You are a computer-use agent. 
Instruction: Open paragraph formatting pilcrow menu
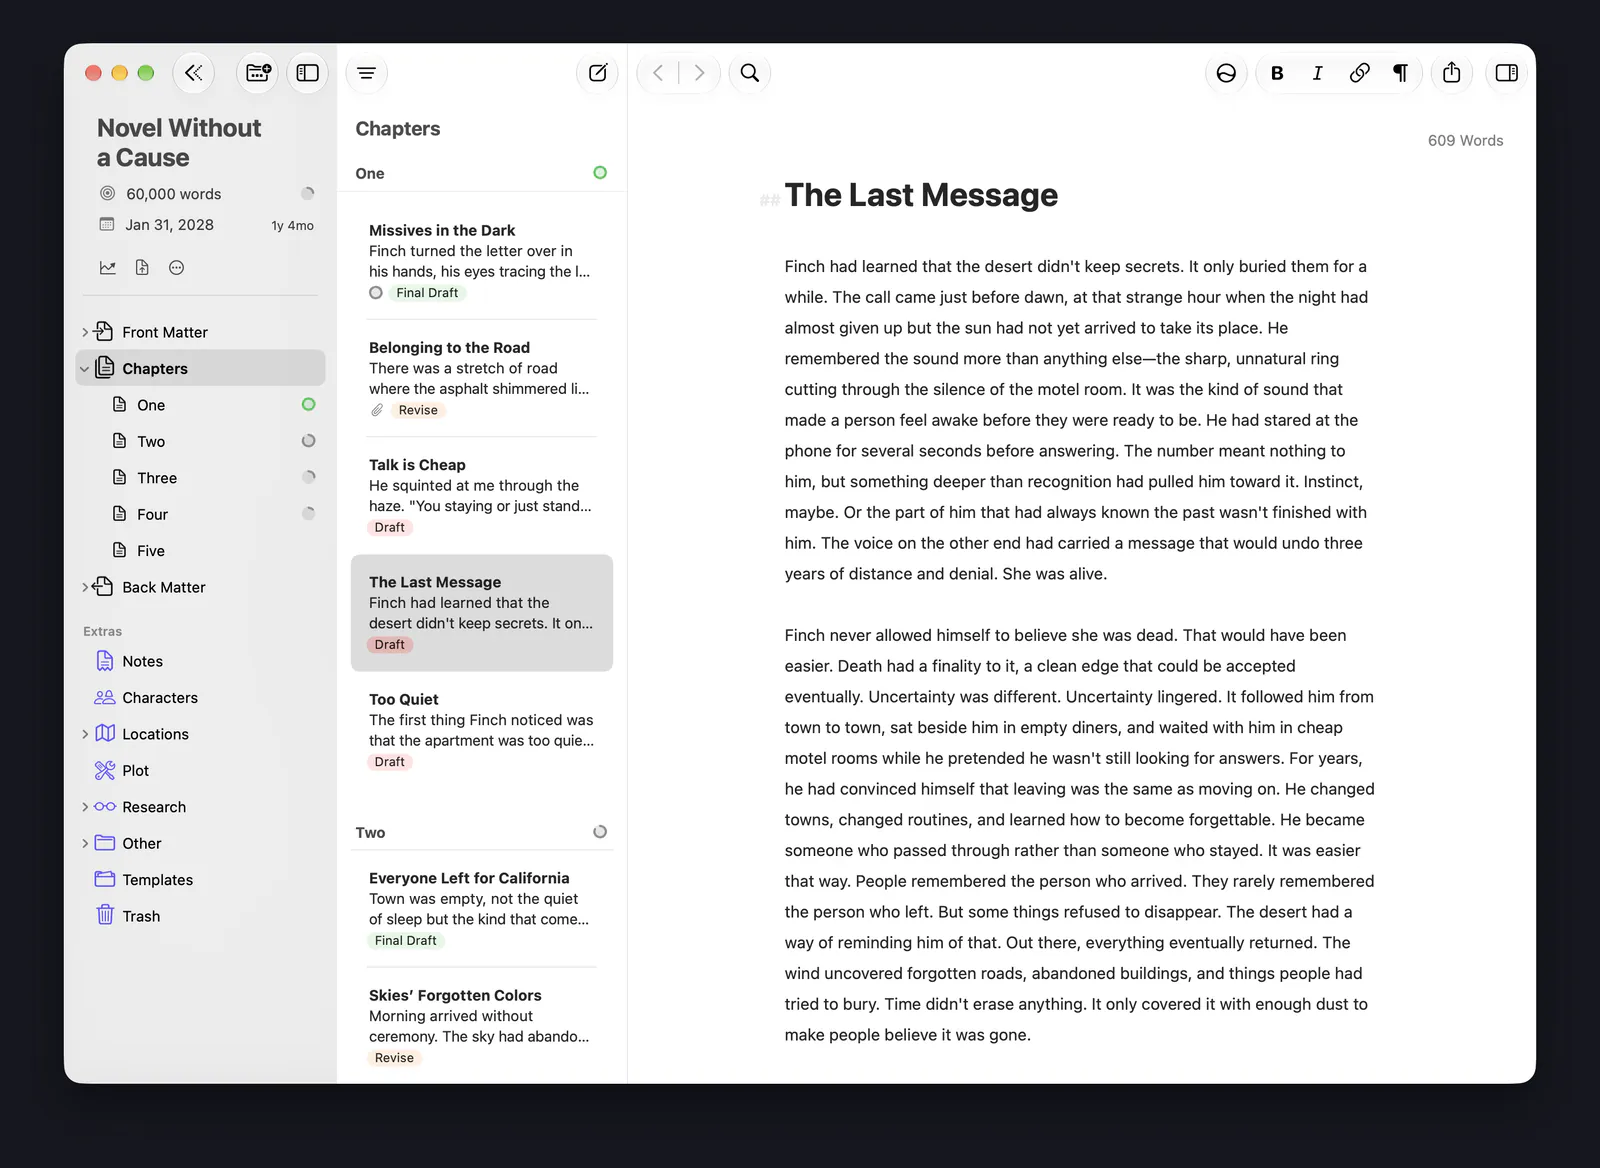(x=1400, y=73)
